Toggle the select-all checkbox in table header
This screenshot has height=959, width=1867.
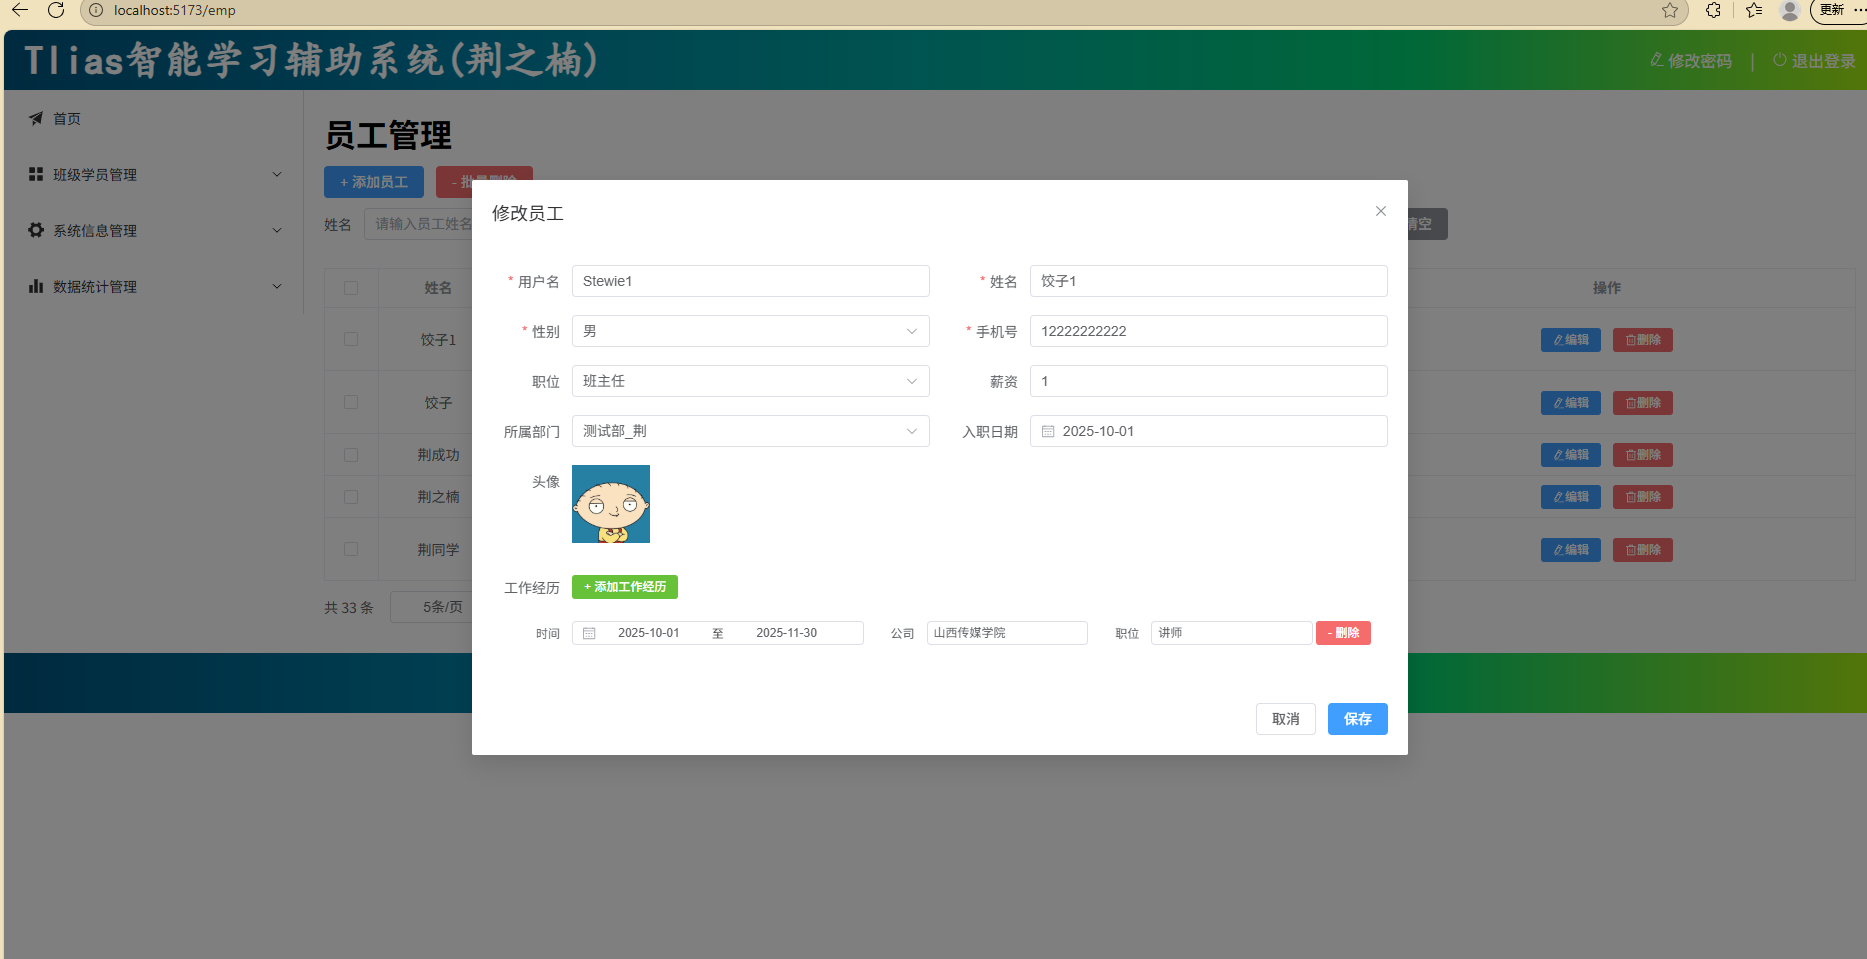351,288
